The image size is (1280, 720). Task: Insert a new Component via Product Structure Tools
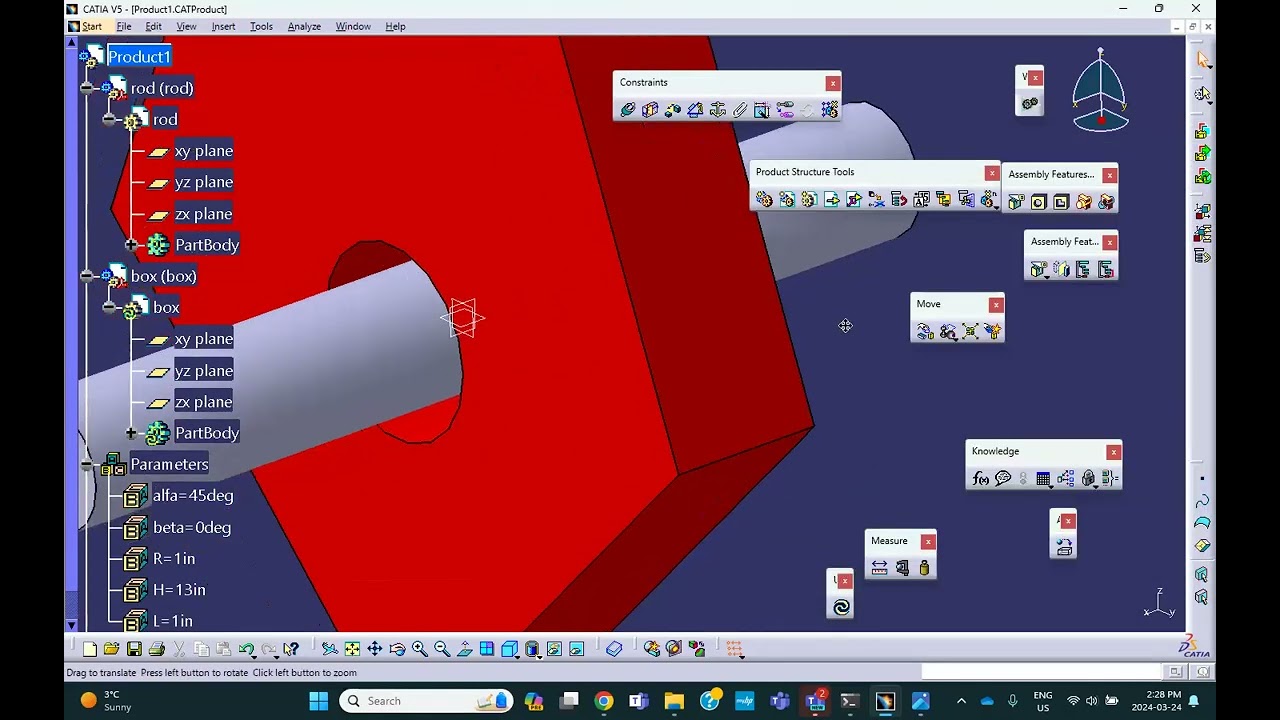pyautogui.click(x=765, y=200)
